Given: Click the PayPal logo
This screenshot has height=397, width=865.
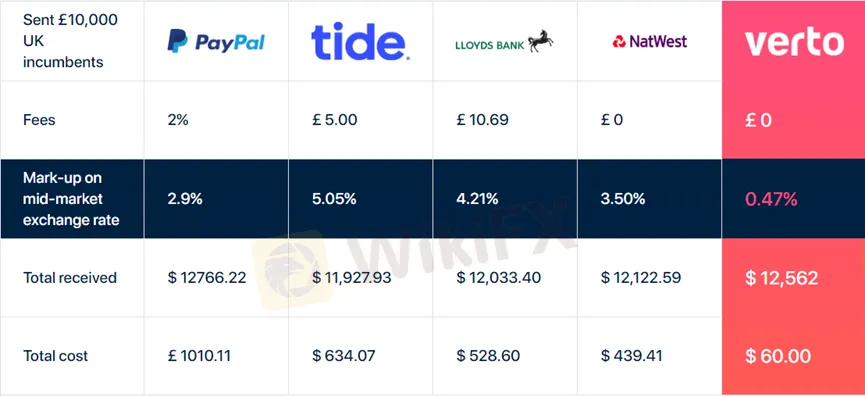Looking at the screenshot, I should click(x=216, y=41).
